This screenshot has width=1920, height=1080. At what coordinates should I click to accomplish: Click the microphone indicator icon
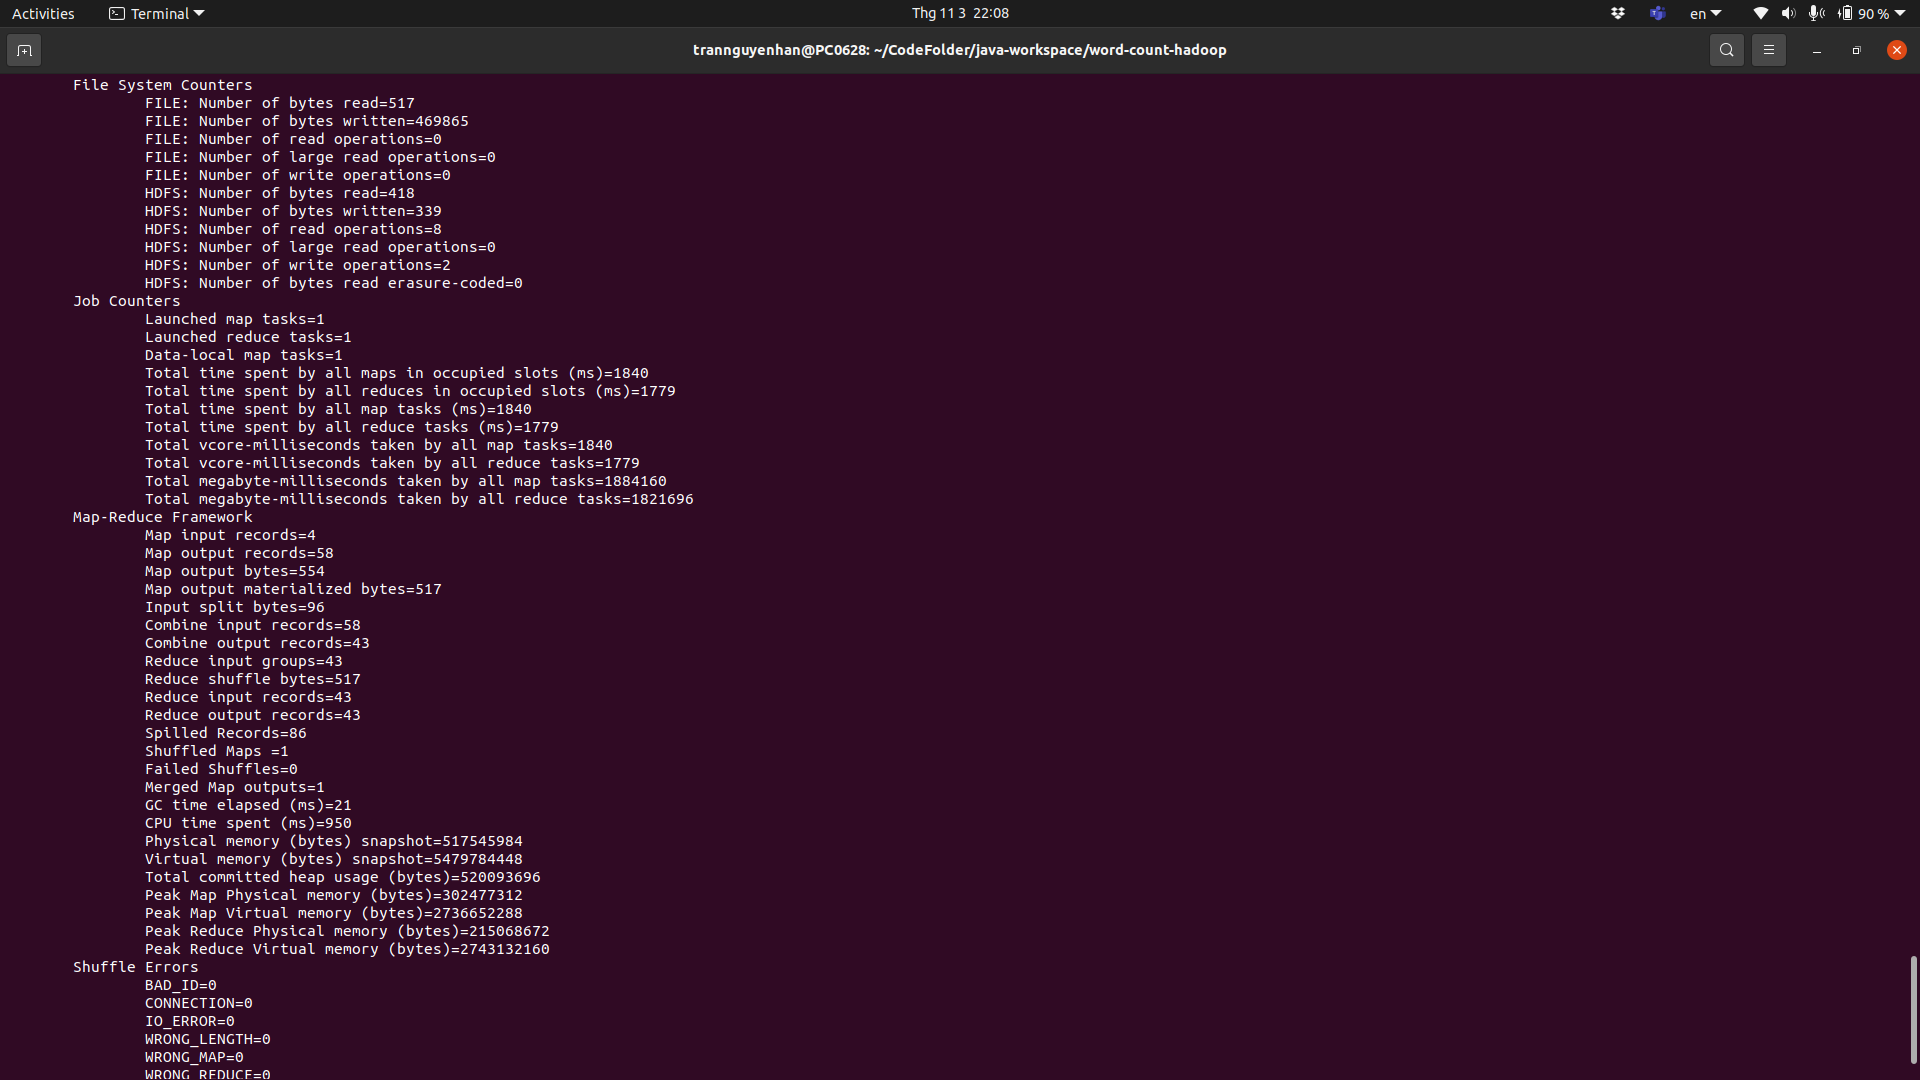[1816, 13]
